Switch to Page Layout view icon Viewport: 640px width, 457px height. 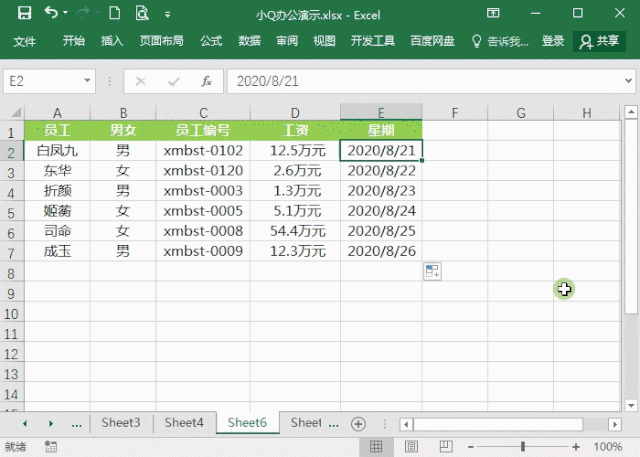[x=411, y=447]
